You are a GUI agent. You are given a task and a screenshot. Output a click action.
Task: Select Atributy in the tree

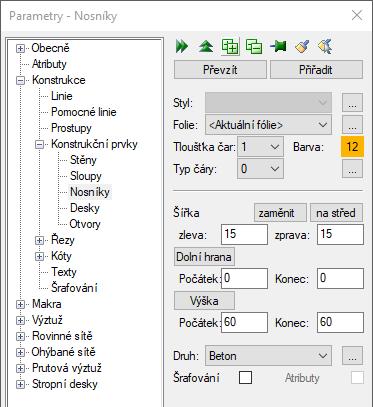click(x=49, y=64)
